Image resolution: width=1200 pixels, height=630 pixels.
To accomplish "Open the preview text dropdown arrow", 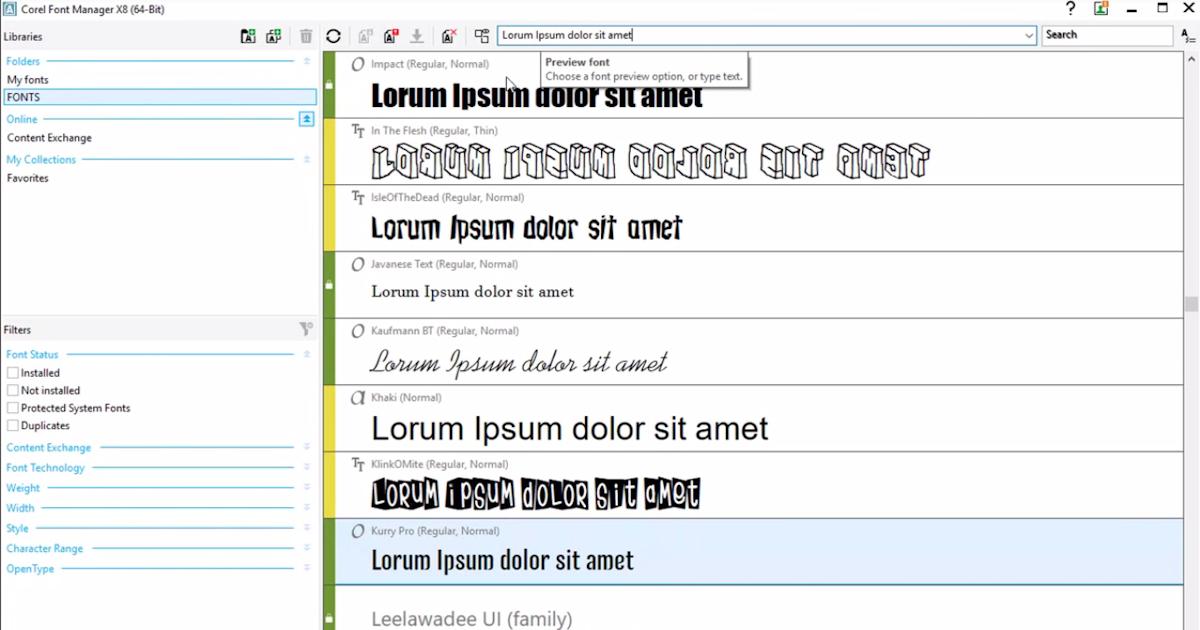I will click(x=1029, y=36).
